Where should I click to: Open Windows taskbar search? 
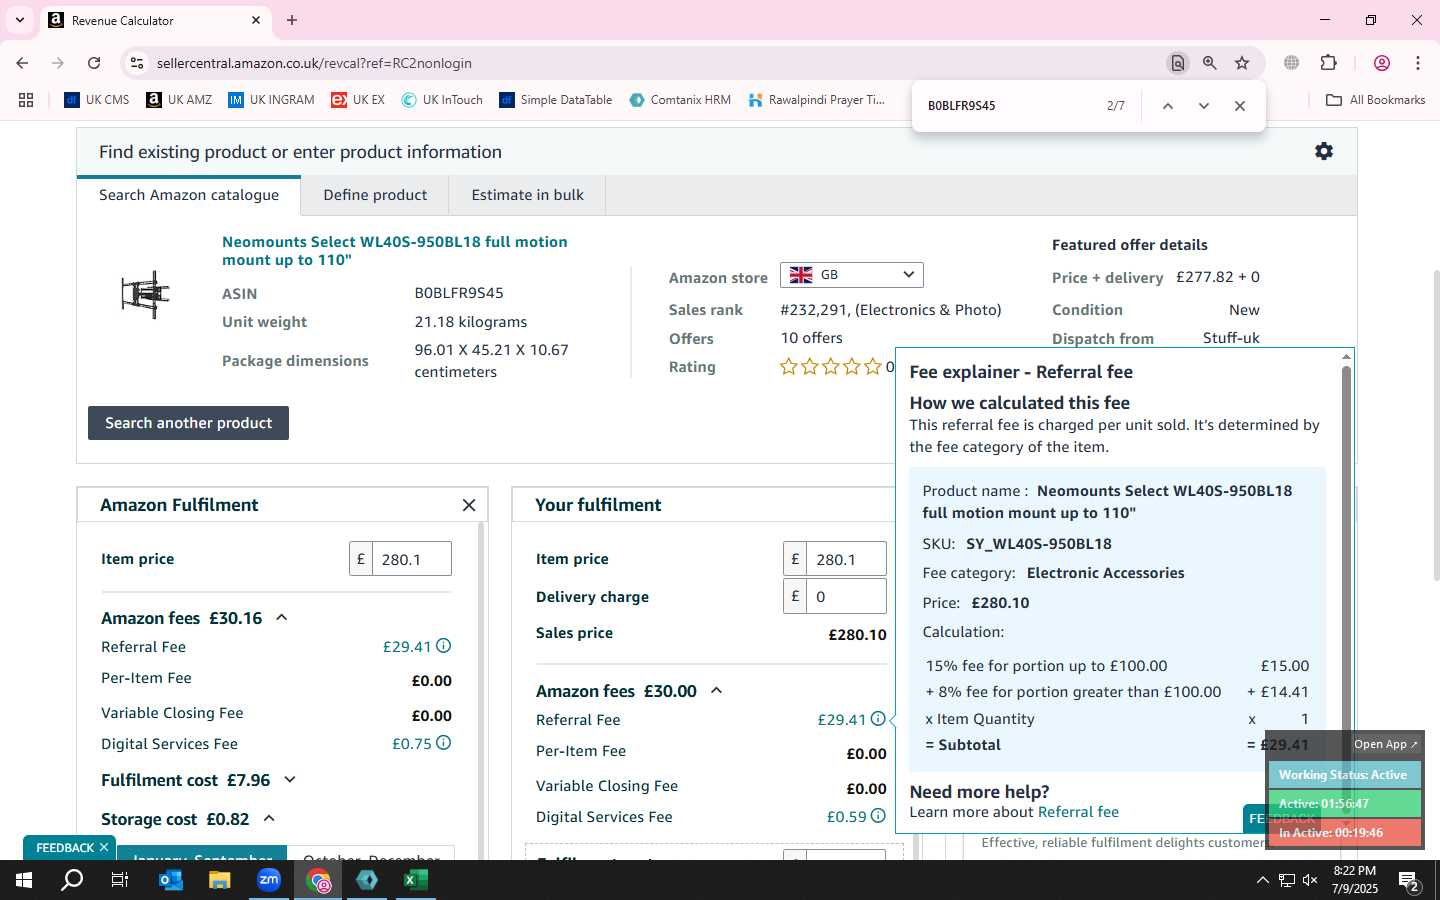click(72, 880)
